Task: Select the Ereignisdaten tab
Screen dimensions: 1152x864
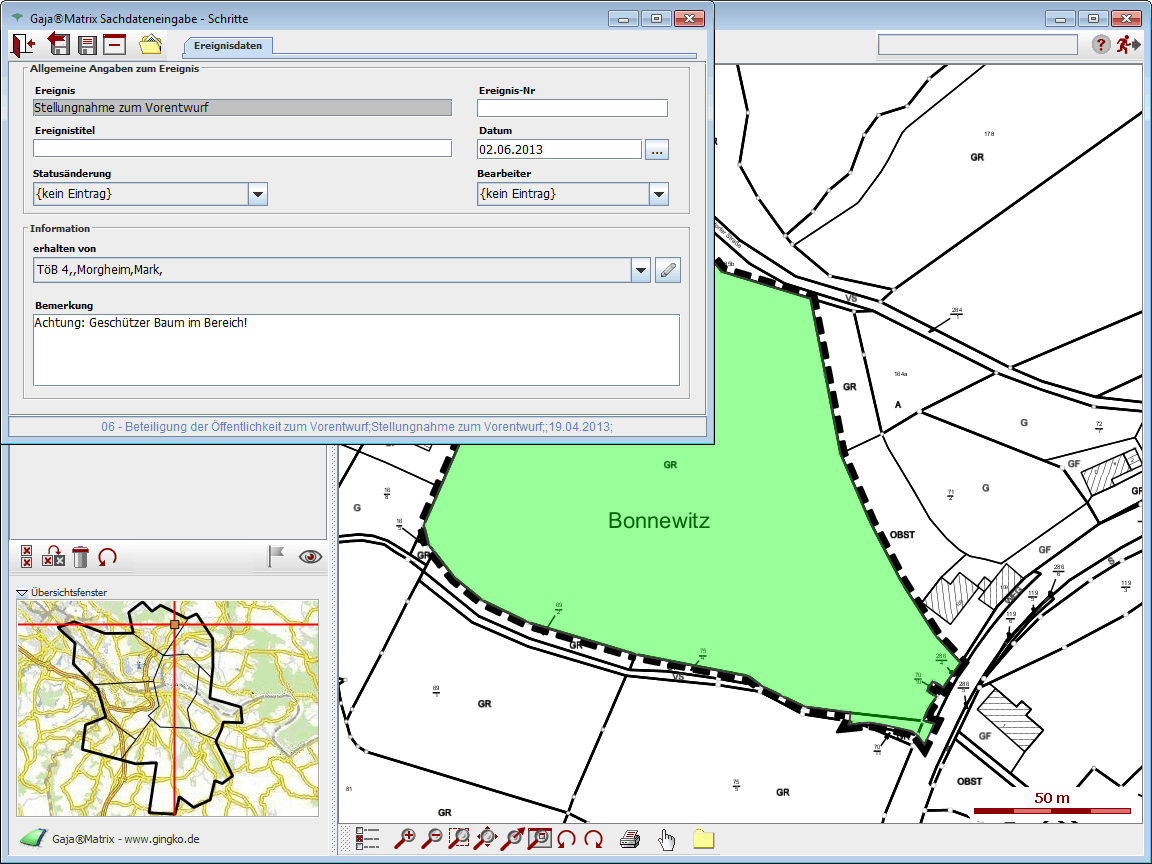Action: pyautogui.click(x=228, y=46)
